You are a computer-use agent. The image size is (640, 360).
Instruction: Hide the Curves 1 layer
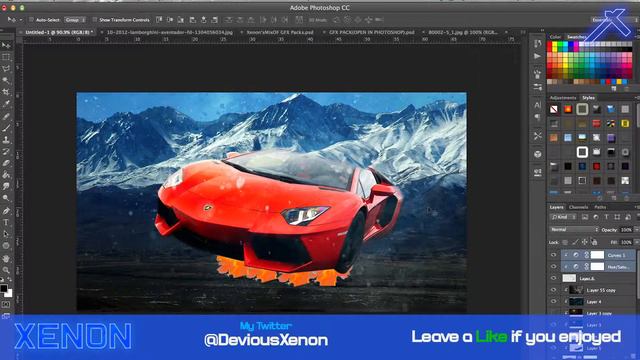pyautogui.click(x=553, y=255)
